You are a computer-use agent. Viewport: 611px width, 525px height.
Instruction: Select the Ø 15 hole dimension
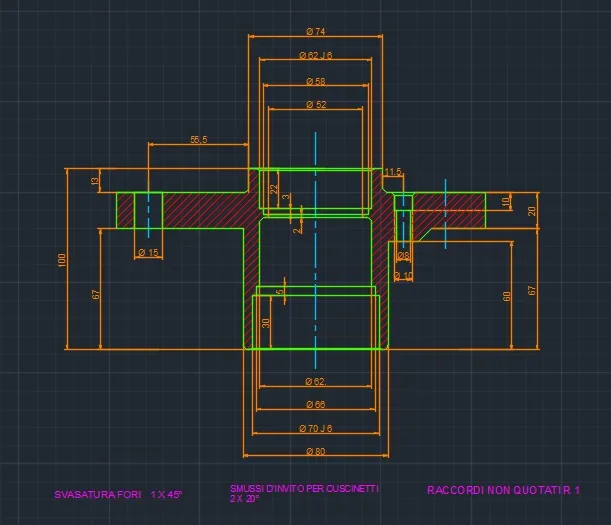point(148,253)
